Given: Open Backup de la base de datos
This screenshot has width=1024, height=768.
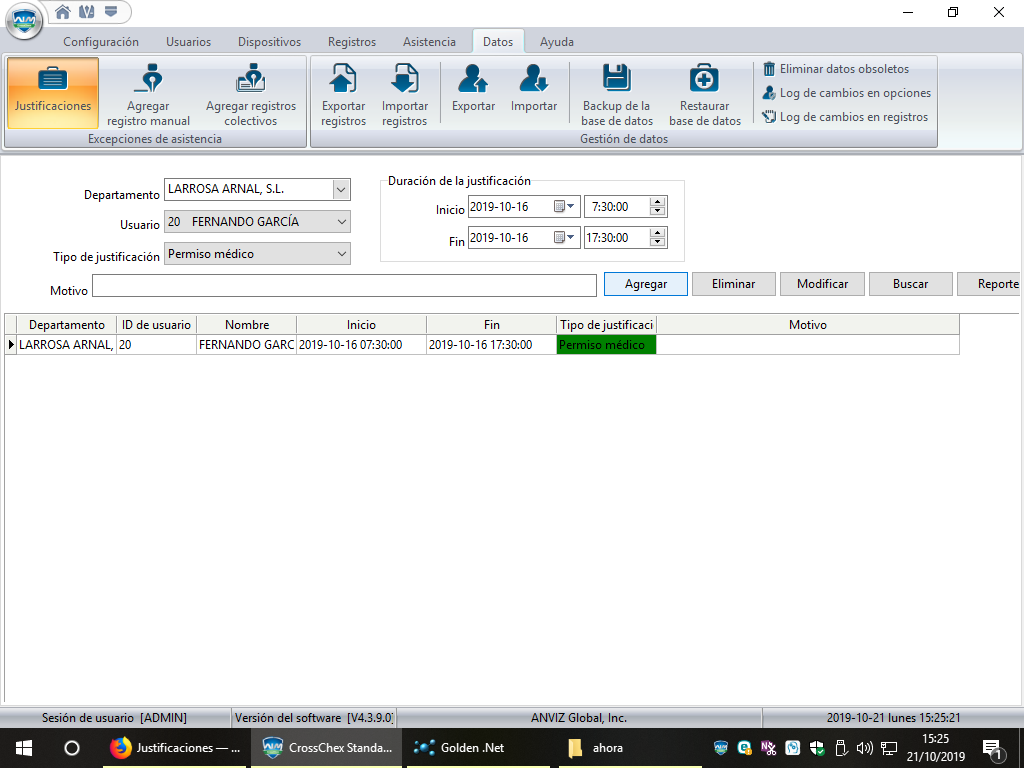Looking at the screenshot, I should click(x=616, y=94).
